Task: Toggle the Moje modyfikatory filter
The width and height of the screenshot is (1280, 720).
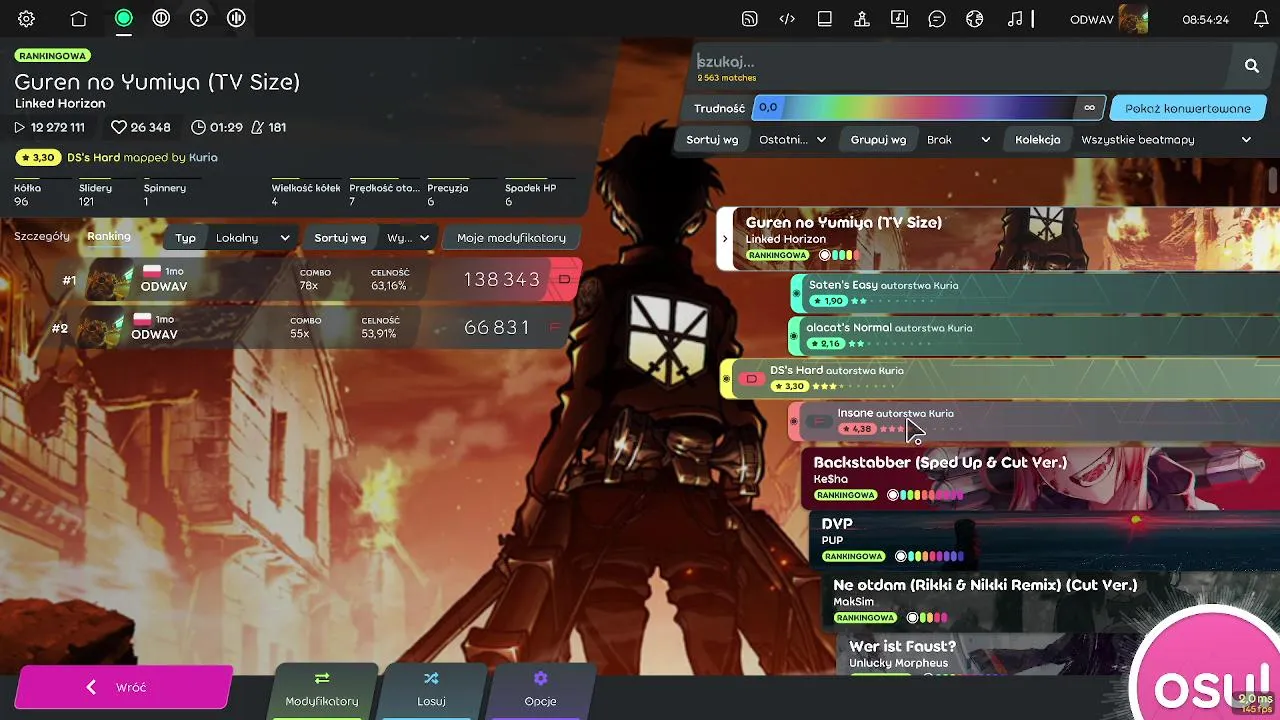Action: pos(511,238)
